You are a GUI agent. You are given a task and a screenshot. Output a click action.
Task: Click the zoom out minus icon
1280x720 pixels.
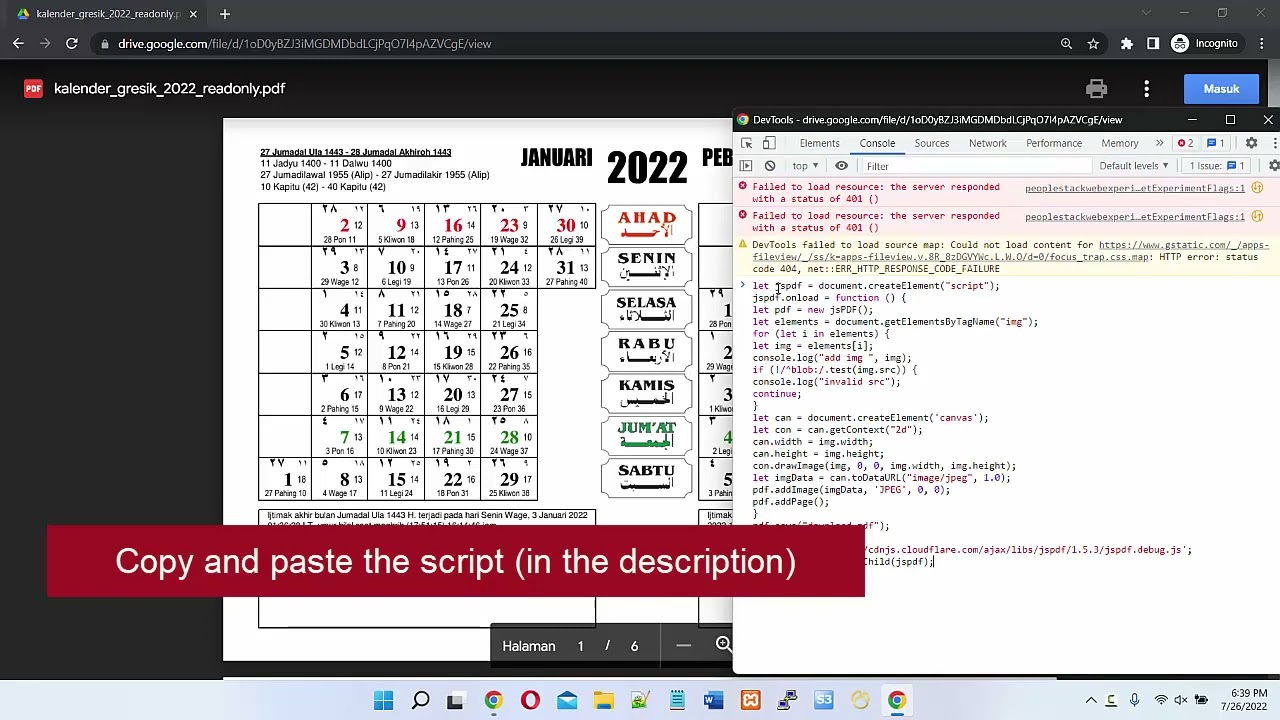(x=683, y=646)
